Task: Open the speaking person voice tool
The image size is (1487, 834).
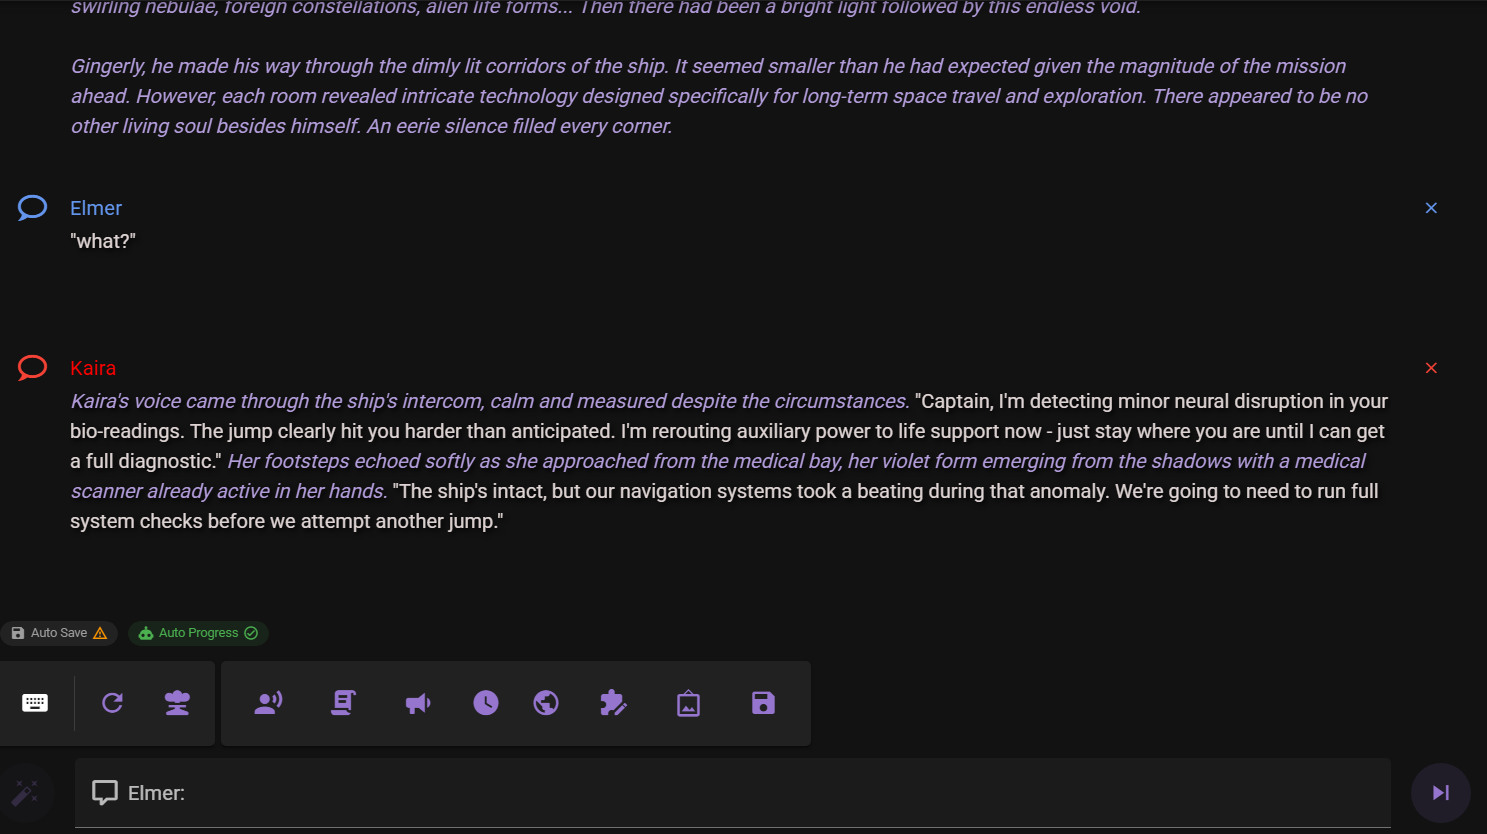Action: 268,703
